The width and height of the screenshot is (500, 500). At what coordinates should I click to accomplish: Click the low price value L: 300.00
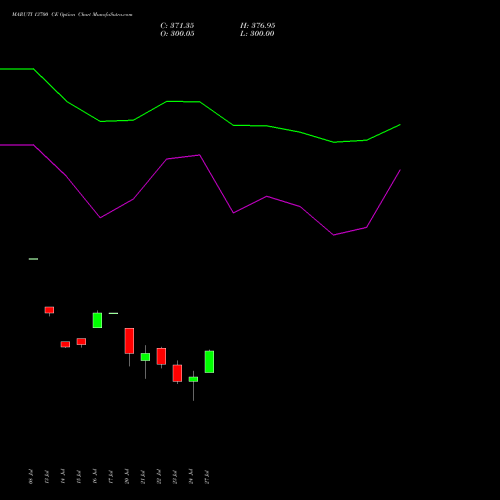pyautogui.click(x=257, y=34)
